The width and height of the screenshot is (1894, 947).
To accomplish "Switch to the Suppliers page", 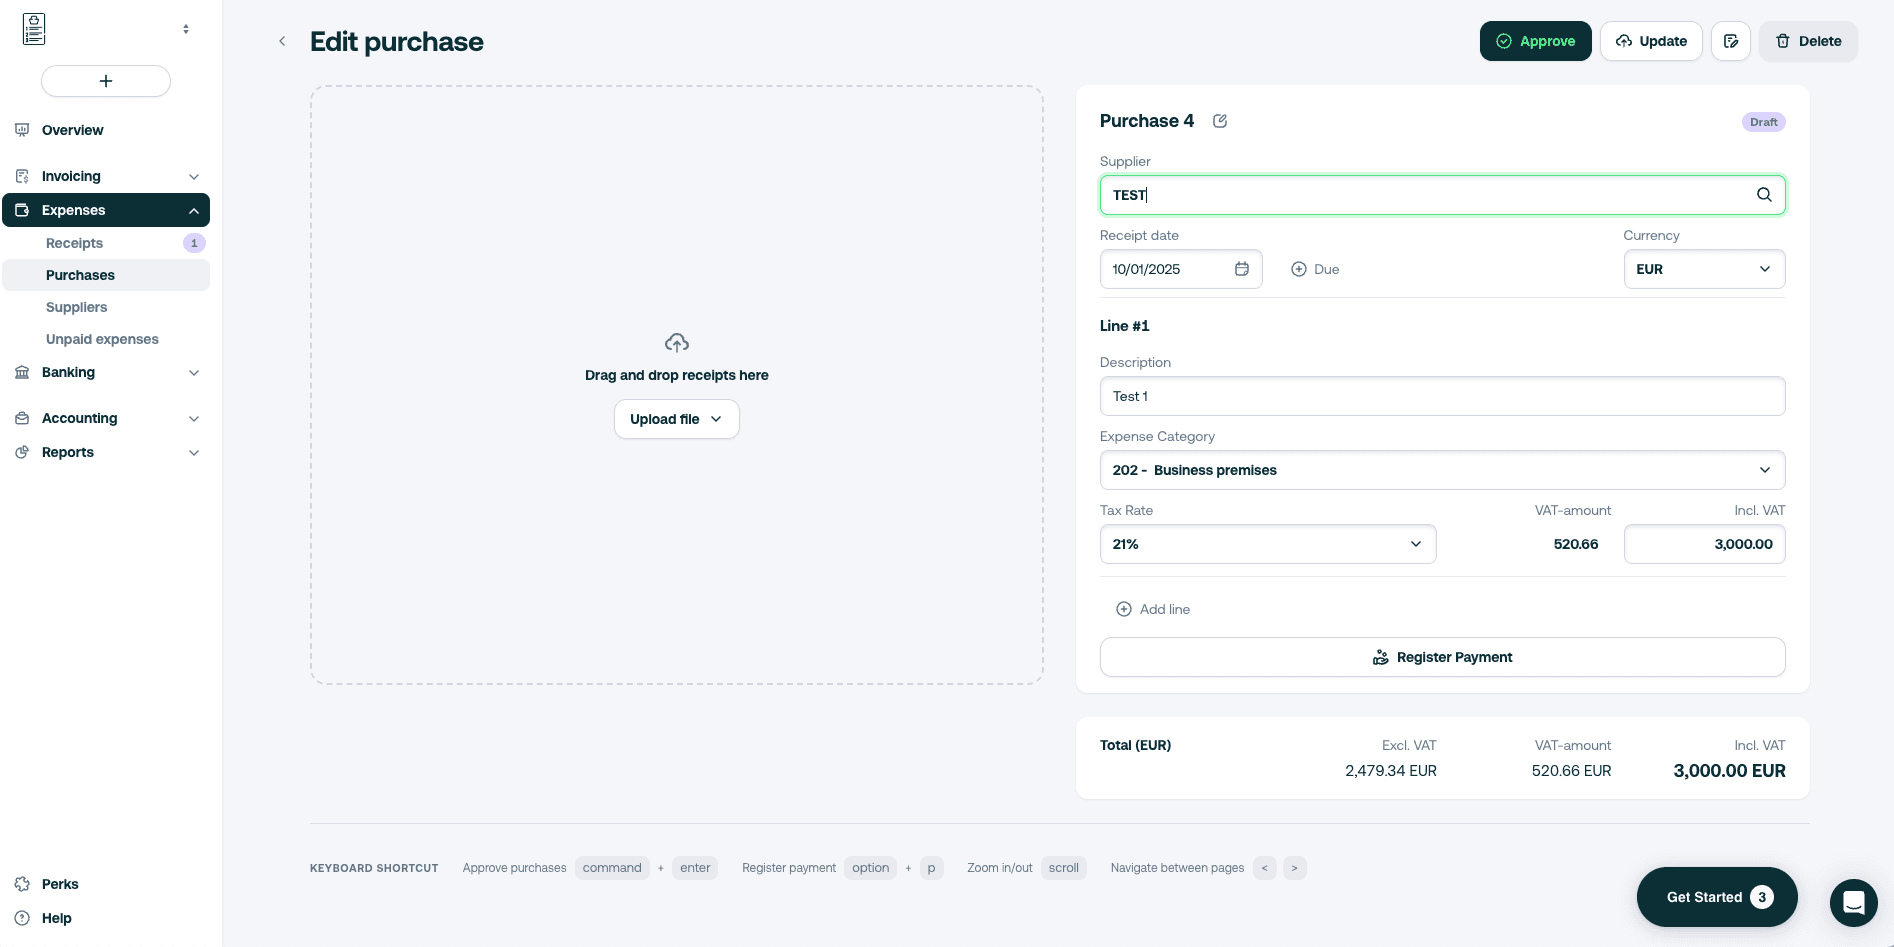I will click(x=76, y=307).
